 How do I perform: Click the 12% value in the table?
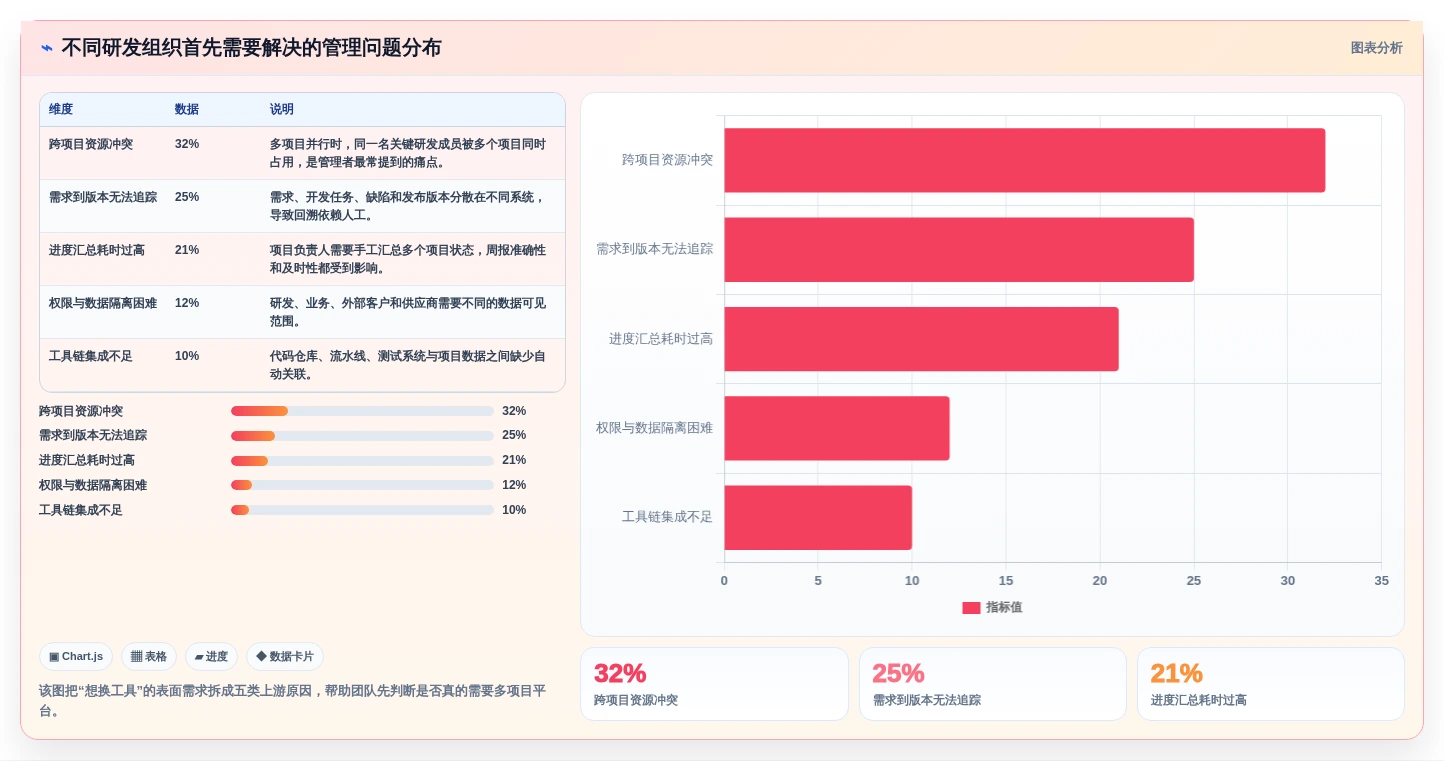187,303
